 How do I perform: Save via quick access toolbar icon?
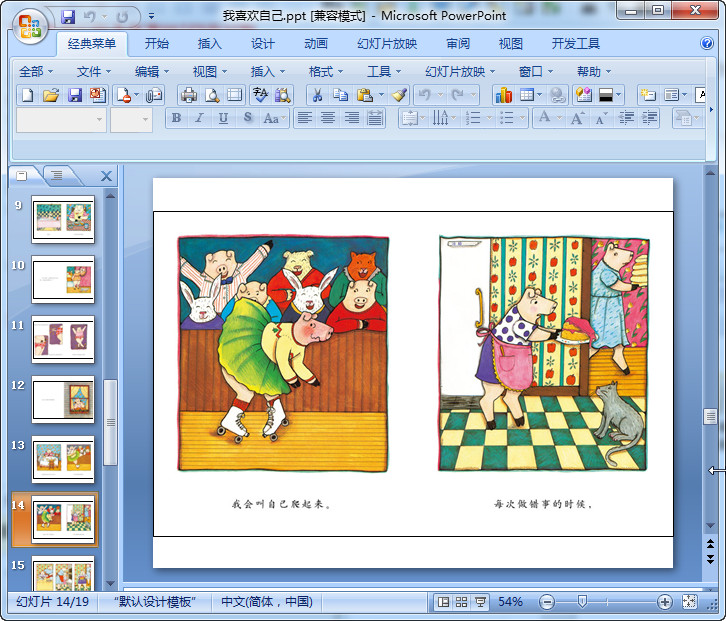click(x=68, y=17)
